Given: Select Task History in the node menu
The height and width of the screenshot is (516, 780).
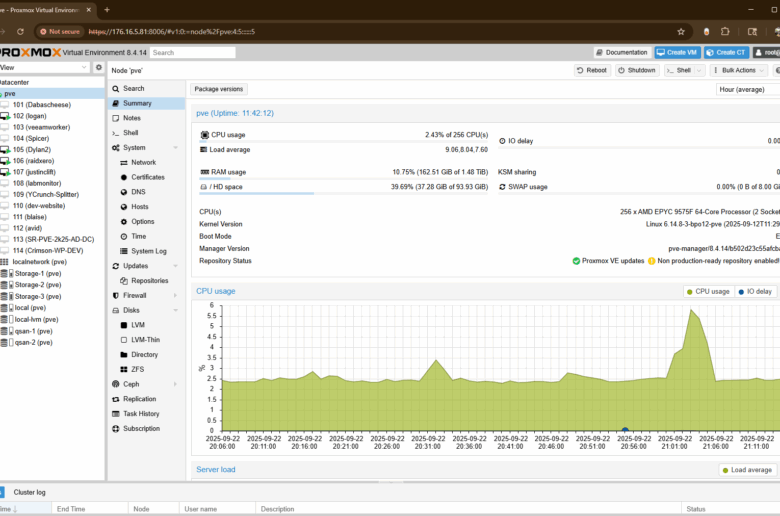Looking at the screenshot, I should tap(141, 413).
